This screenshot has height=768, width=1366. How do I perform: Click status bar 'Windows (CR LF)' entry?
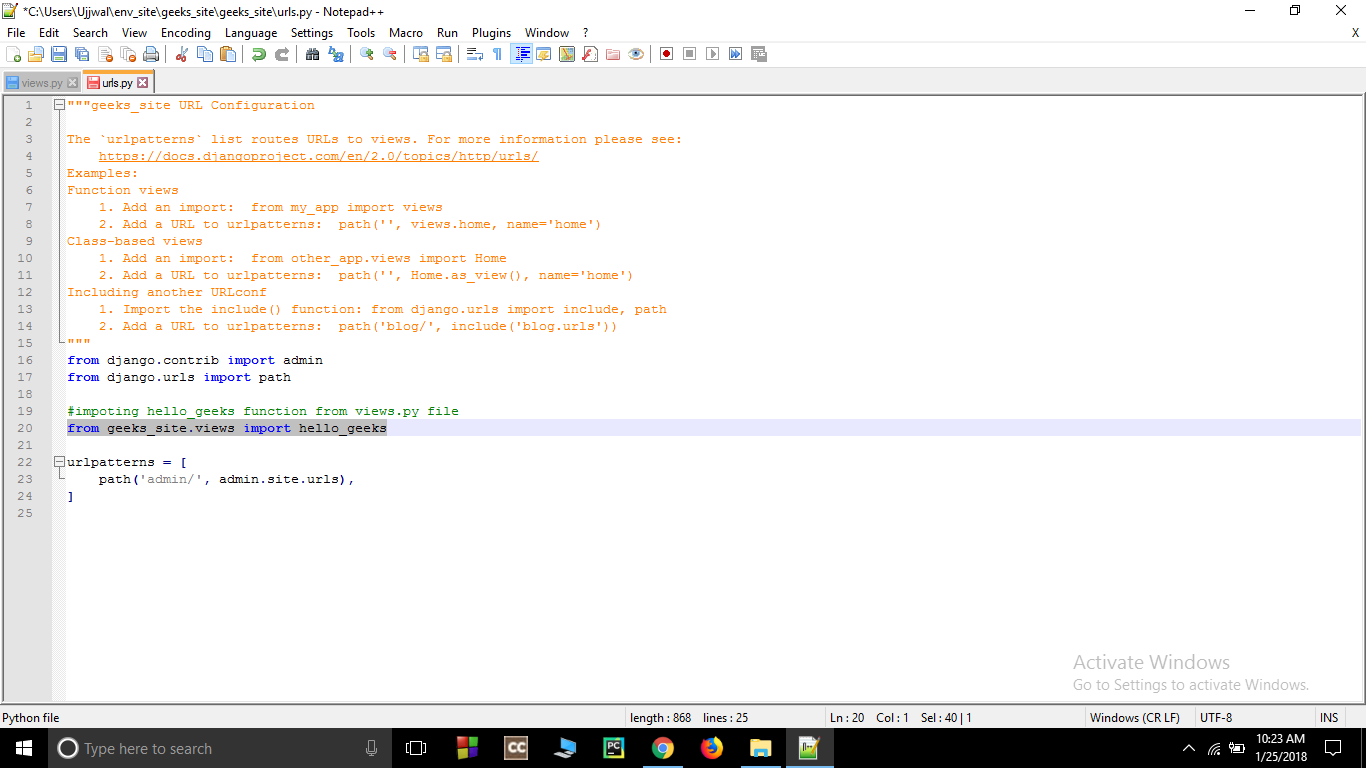click(1134, 717)
